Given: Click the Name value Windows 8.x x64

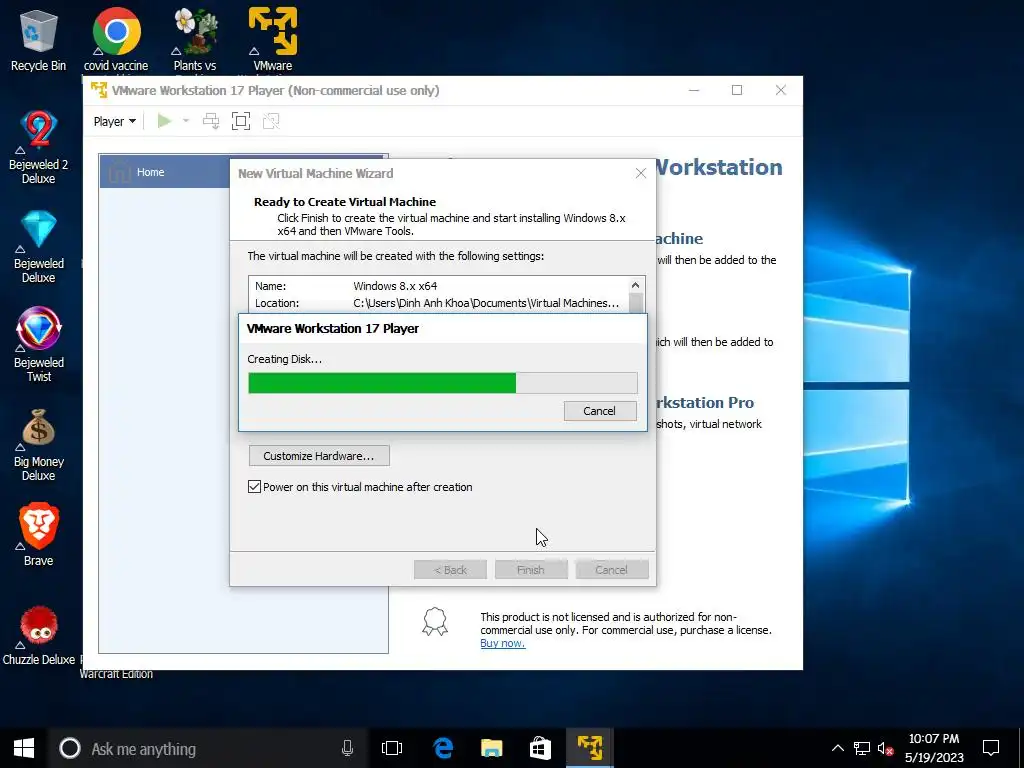Looking at the screenshot, I should 395,286.
